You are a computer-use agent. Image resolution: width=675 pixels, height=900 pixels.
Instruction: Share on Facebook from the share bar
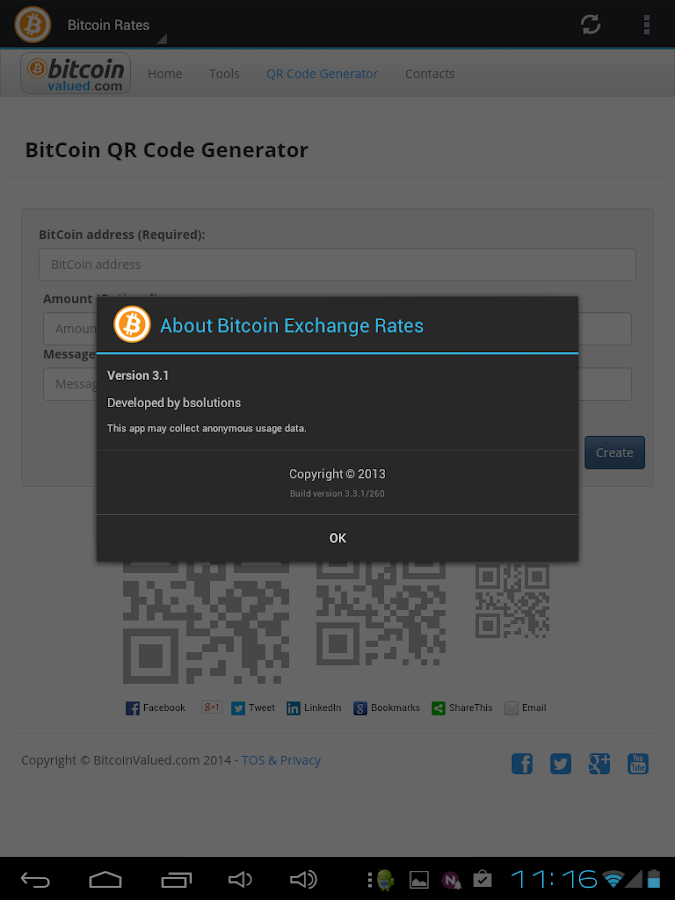[156, 708]
